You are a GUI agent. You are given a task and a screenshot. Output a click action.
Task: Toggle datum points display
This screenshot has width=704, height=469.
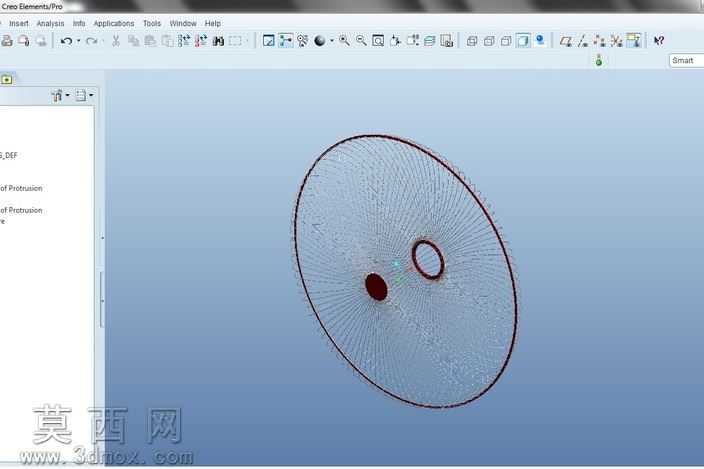pyautogui.click(x=599, y=41)
